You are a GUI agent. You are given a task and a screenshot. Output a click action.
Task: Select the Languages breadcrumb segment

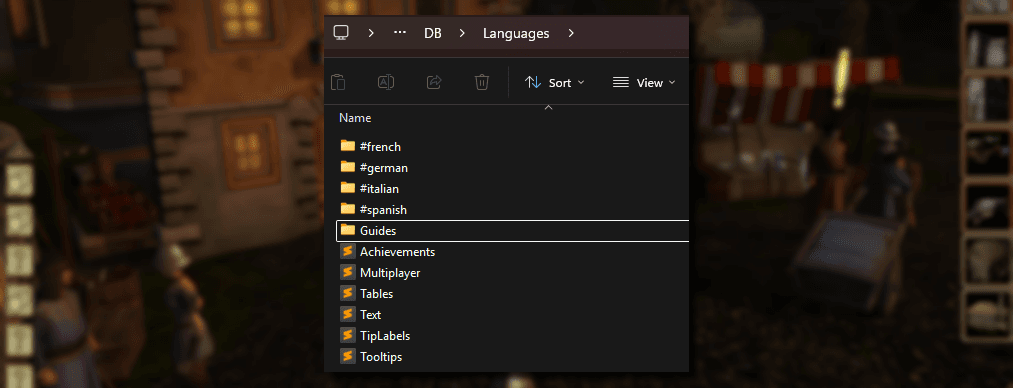(x=516, y=34)
